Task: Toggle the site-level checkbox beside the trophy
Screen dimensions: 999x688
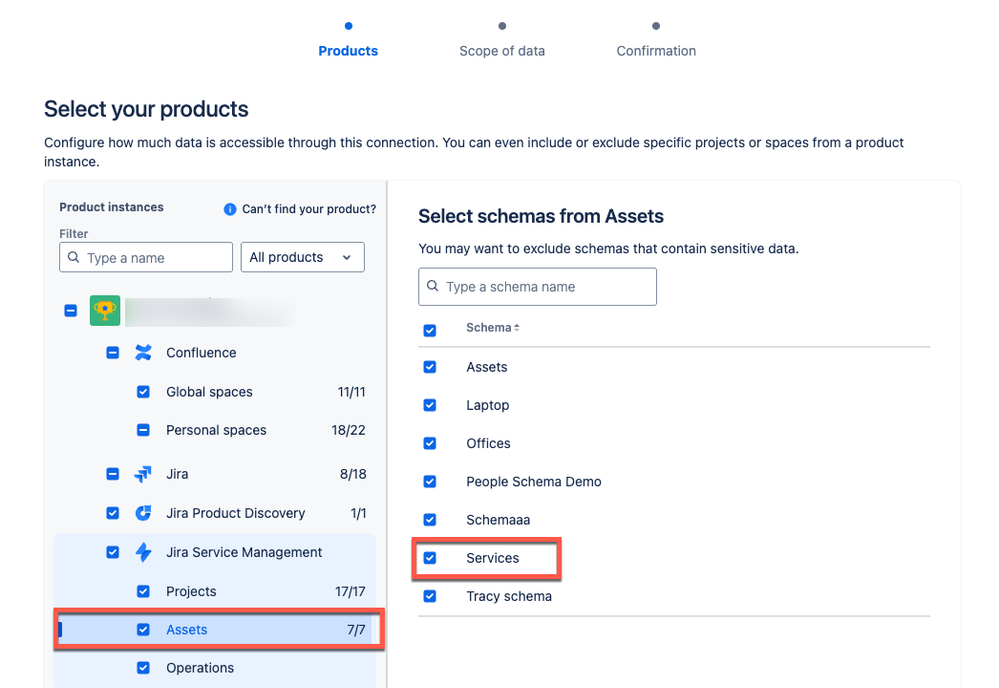Action: [x=71, y=311]
